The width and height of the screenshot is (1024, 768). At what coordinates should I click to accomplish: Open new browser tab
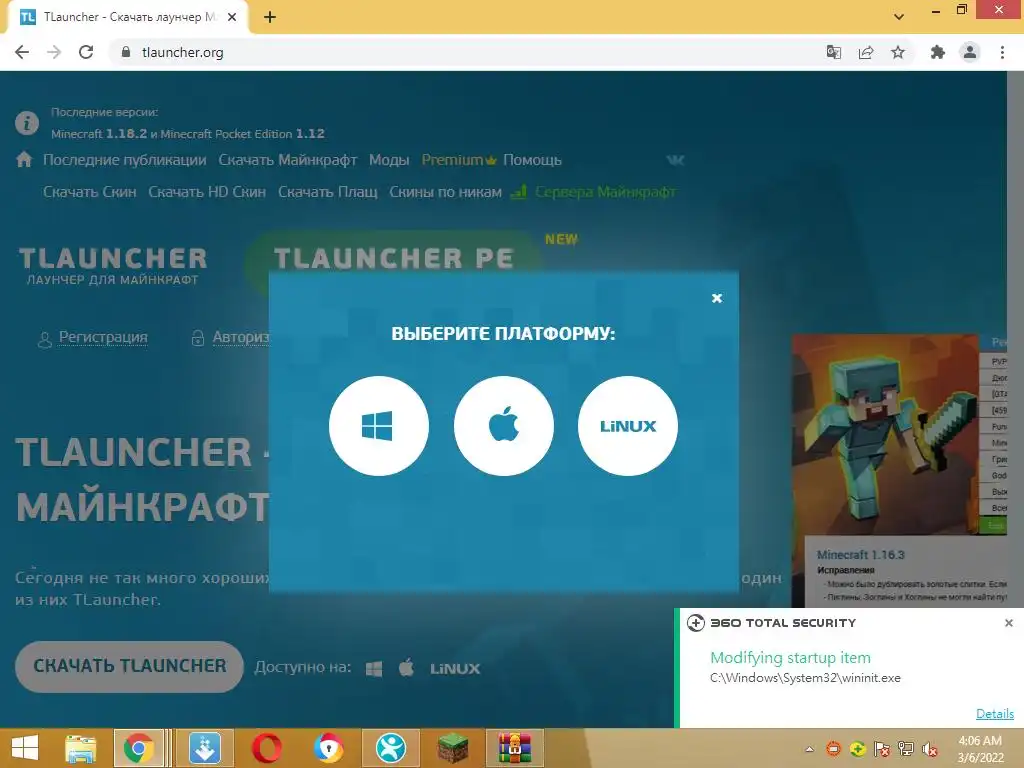pos(270,18)
